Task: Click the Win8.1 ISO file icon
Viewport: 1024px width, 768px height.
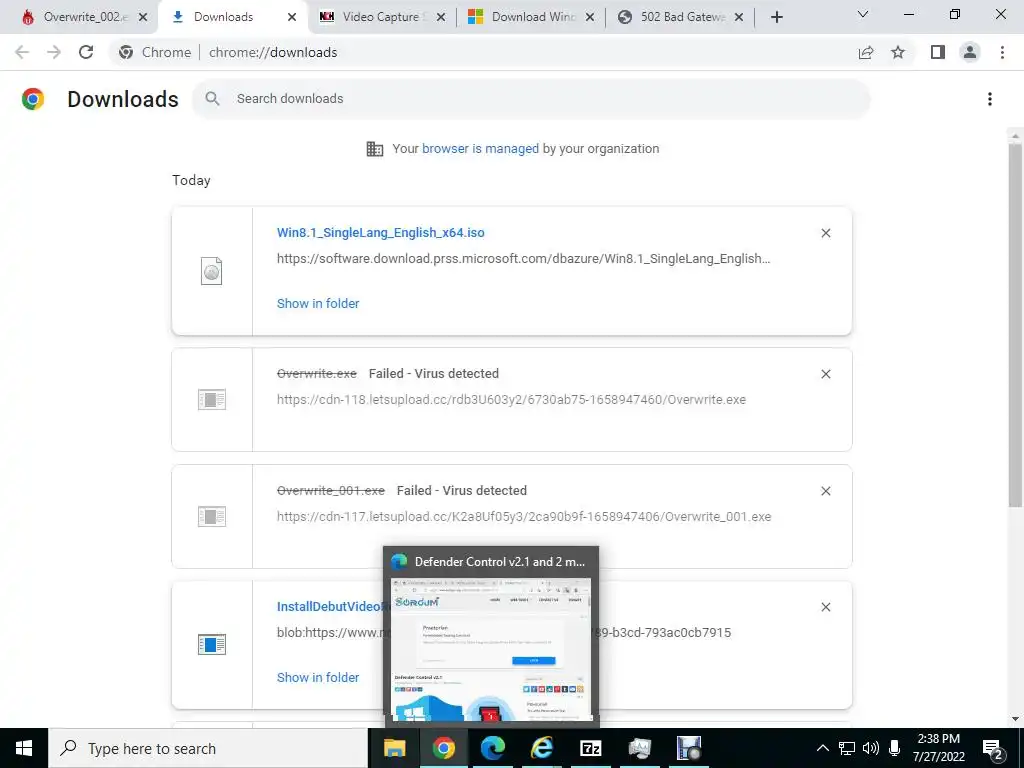Action: [212, 271]
